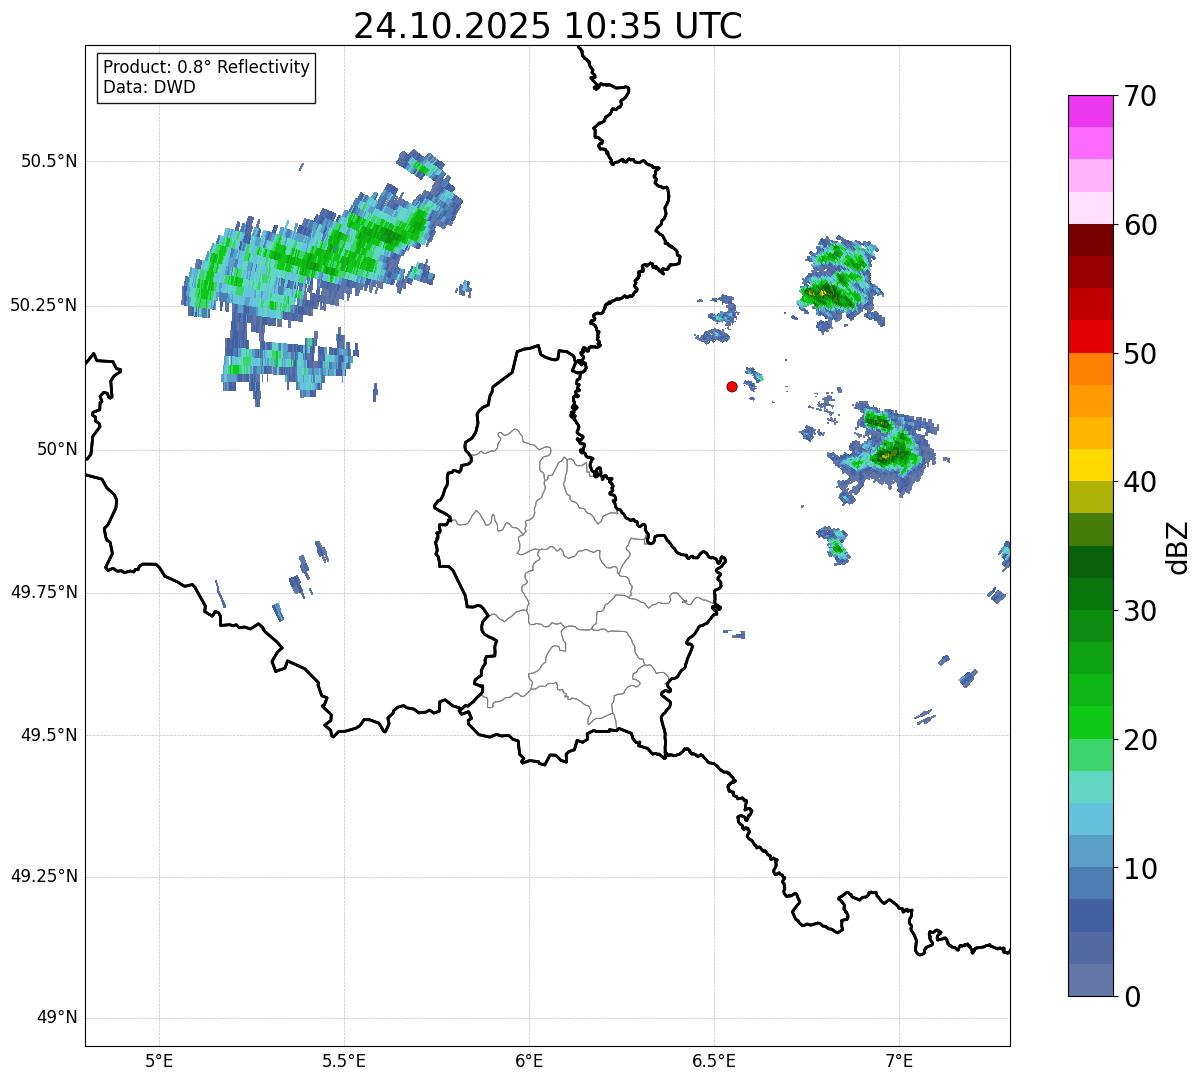The width and height of the screenshot is (1202, 1081).
Task: Click the colorbar tick label 50
Action: tap(1141, 355)
